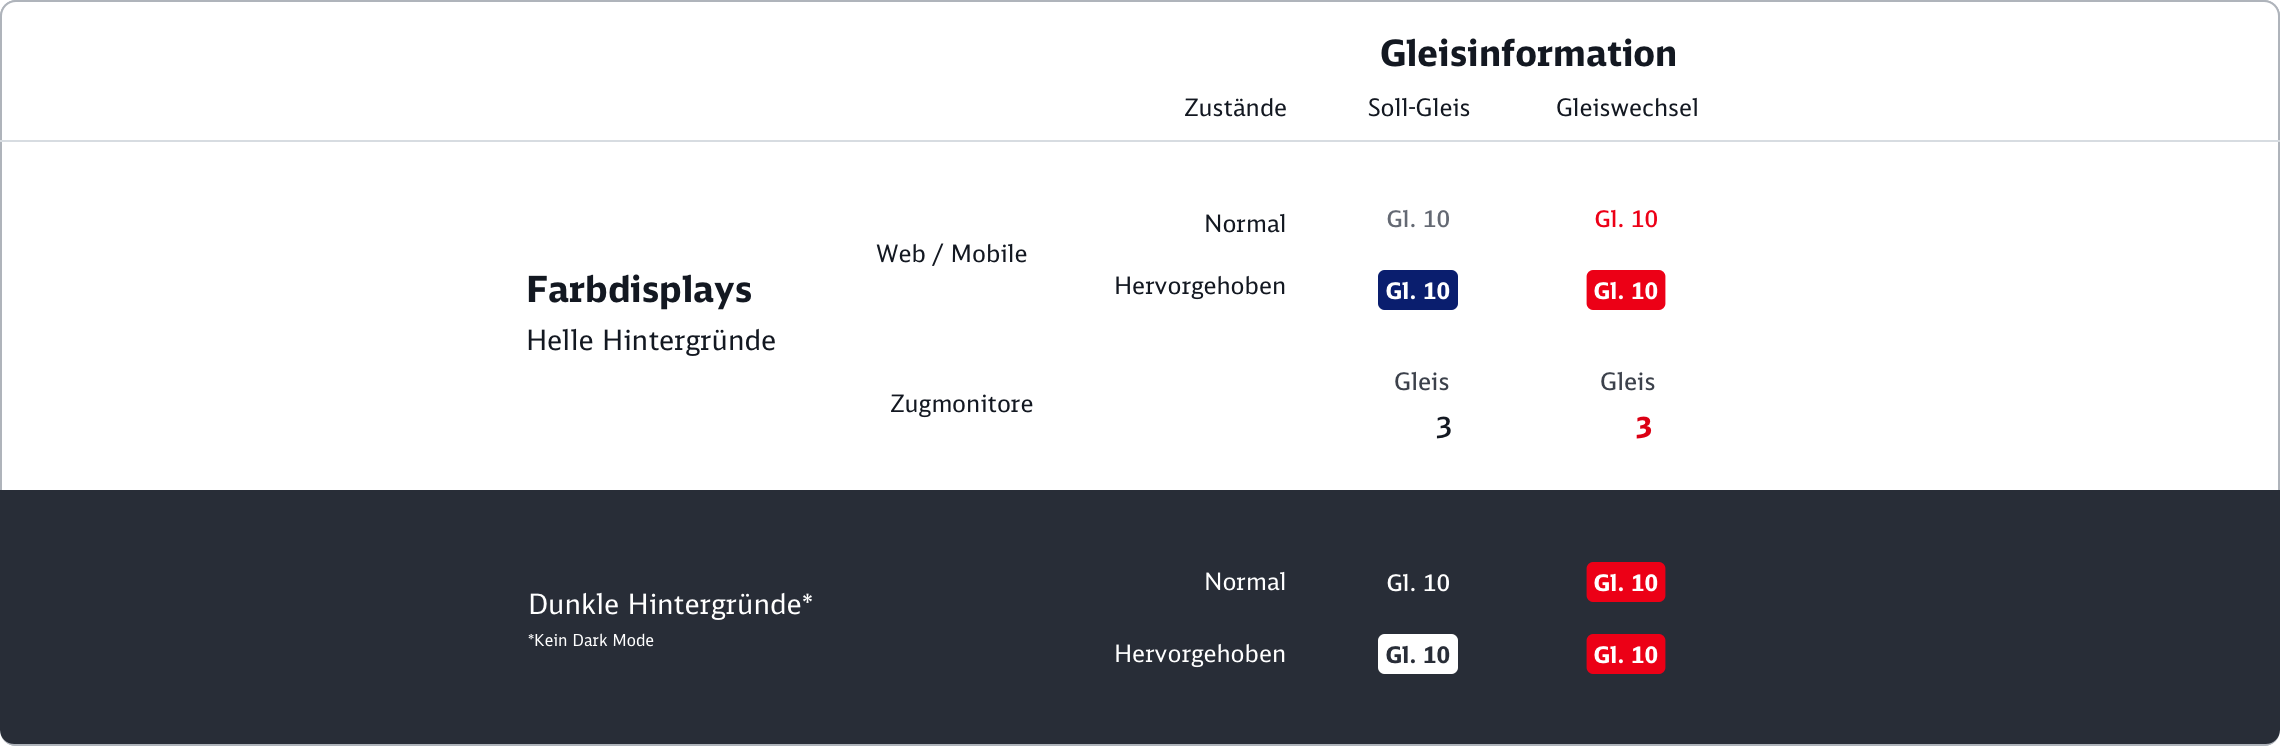Image resolution: width=2280 pixels, height=746 pixels.
Task: Click the "Gleisinformation" heading
Action: pos(1527,54)
